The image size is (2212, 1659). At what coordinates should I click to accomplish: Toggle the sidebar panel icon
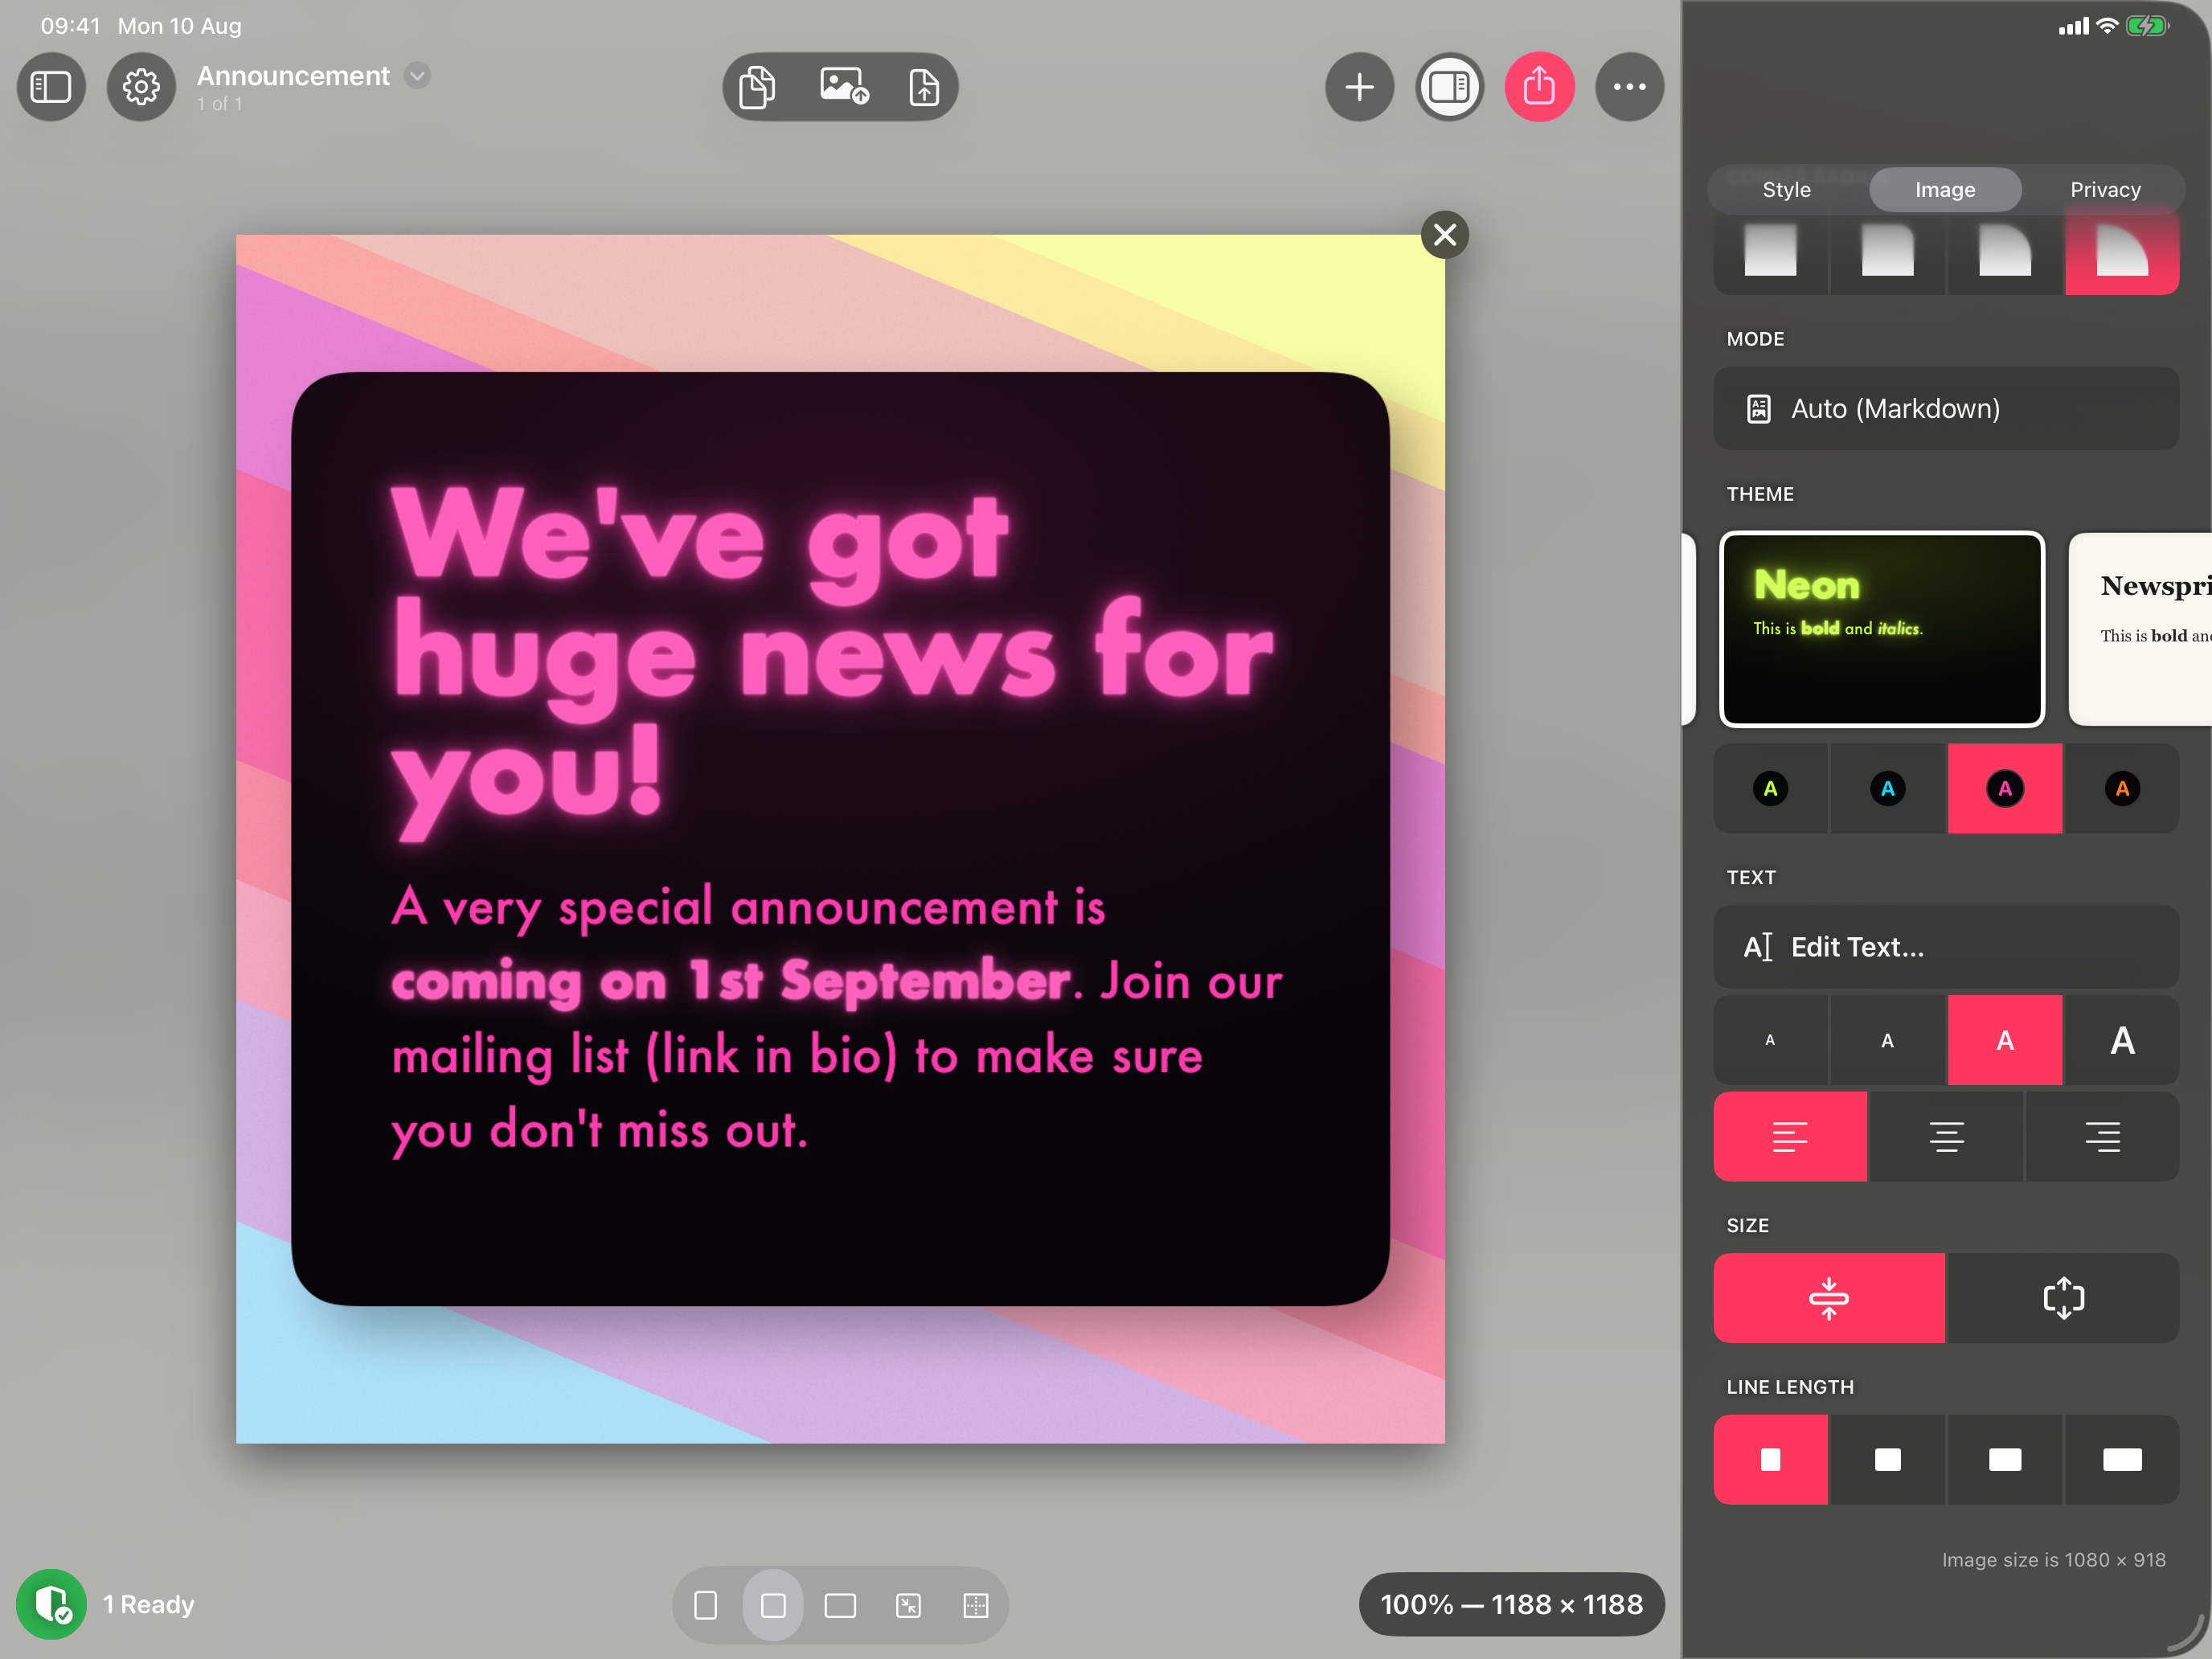pos(51,87)
